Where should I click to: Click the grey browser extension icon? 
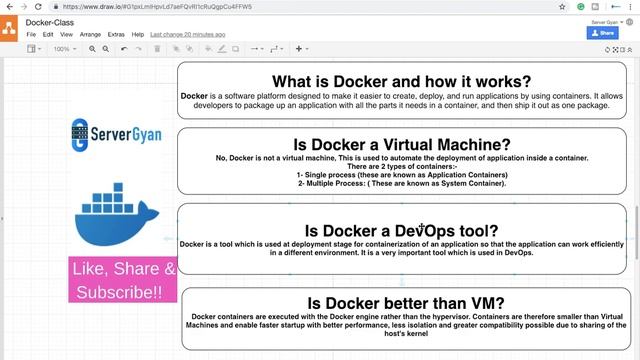(x=596, y=7)
